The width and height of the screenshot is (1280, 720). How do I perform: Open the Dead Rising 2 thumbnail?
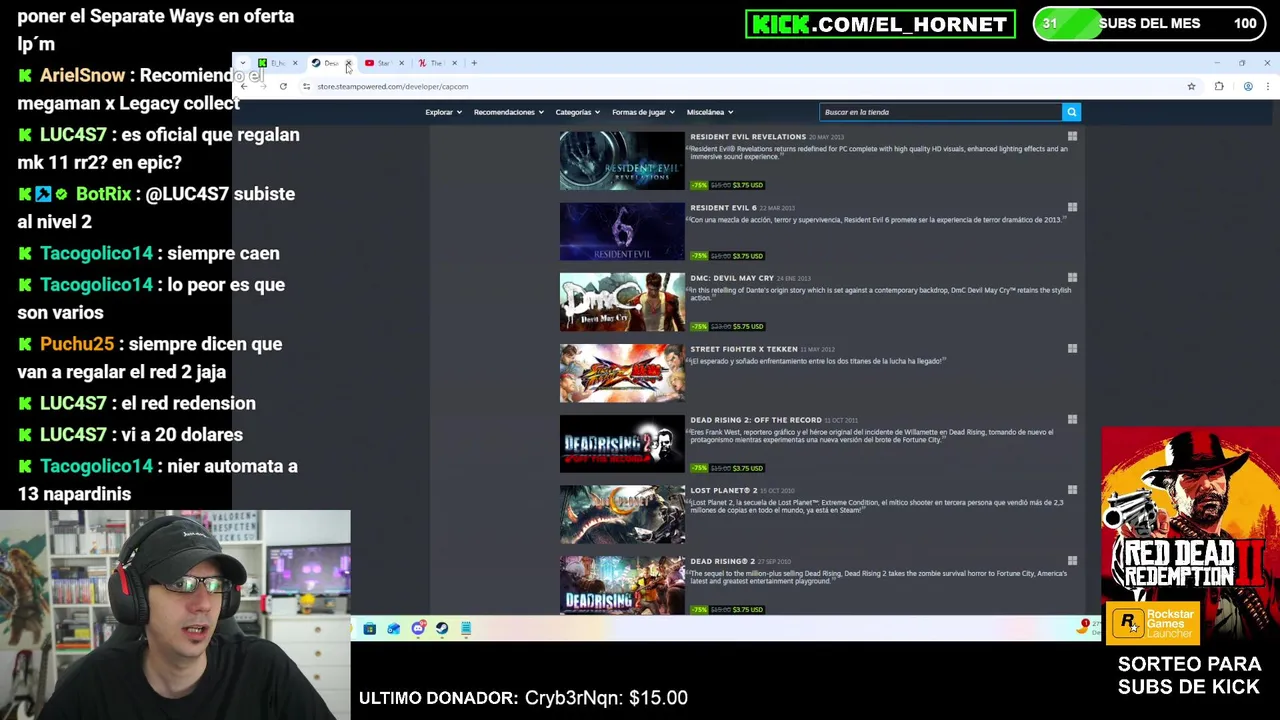point(622,585)
